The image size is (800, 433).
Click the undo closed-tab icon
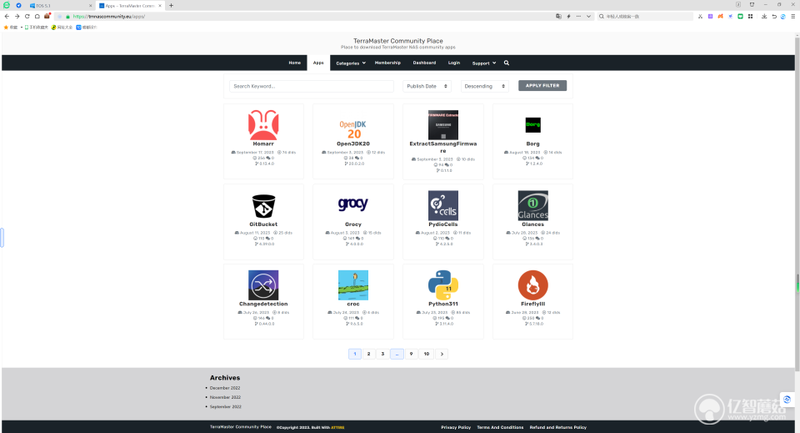[773, 16]
